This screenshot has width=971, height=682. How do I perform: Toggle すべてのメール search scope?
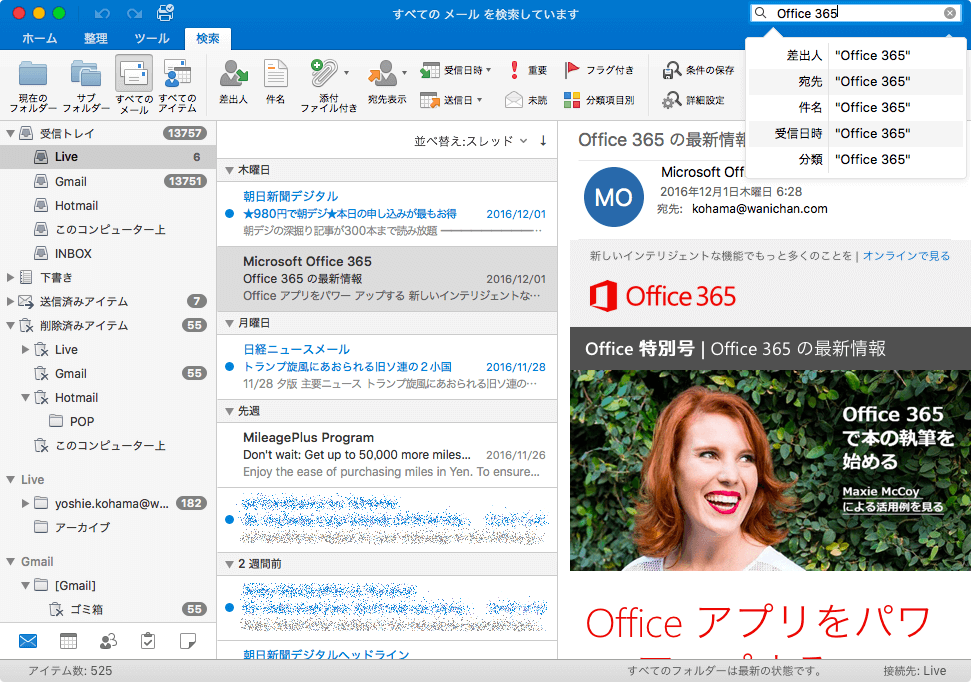click(134, 85)
